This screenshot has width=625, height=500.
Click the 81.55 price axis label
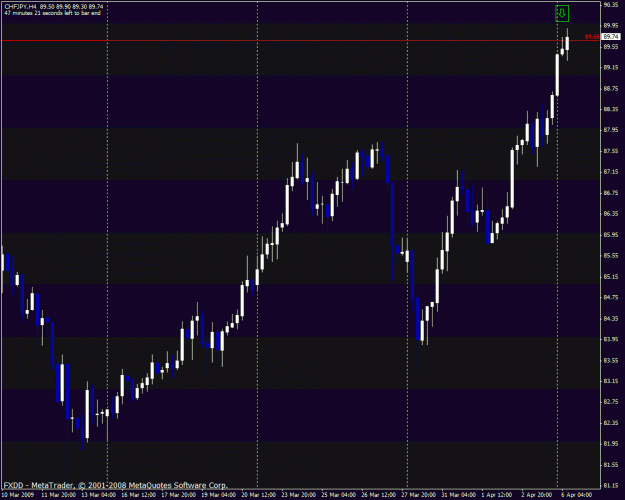click(x=611, y=465)
